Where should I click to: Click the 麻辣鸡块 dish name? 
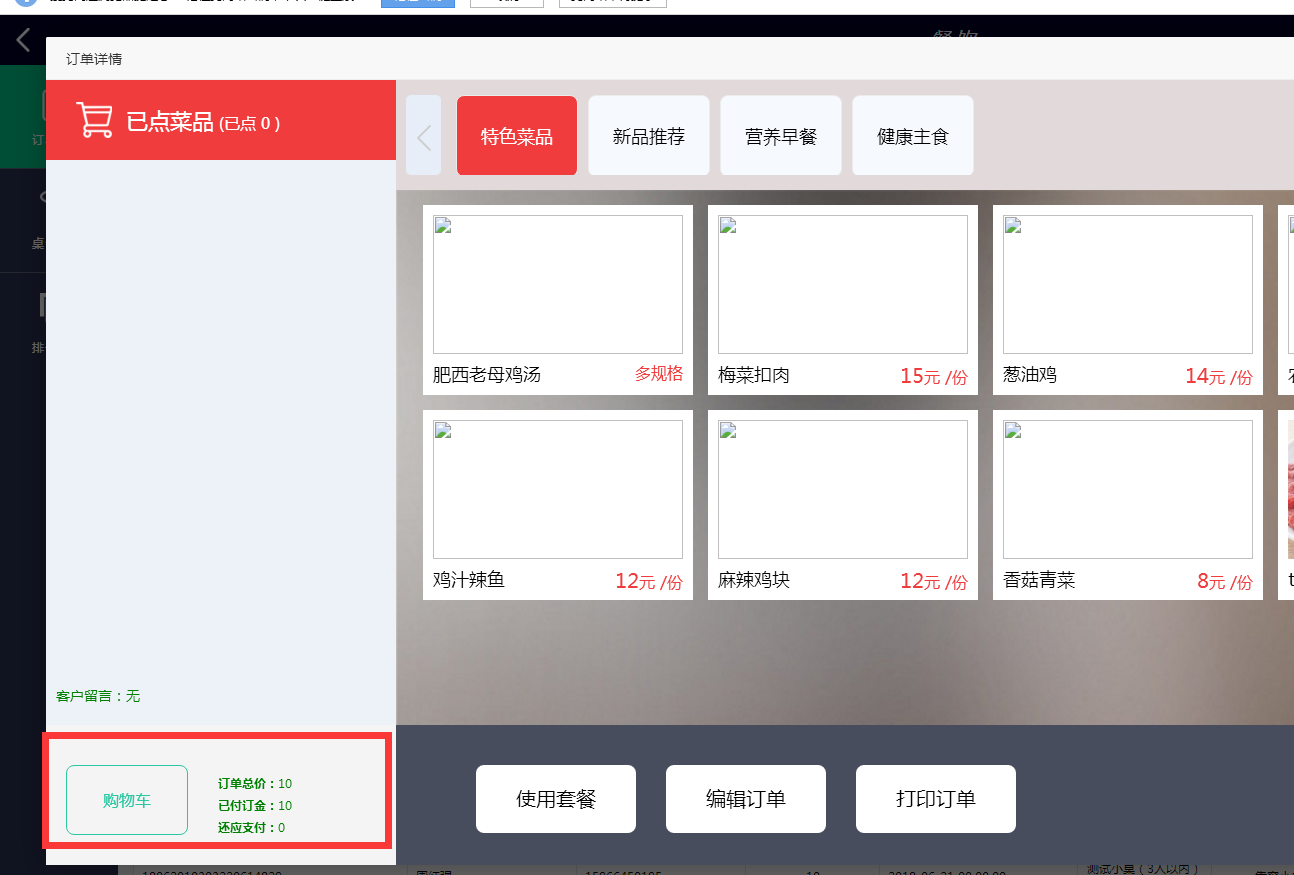tap(754, 580)
